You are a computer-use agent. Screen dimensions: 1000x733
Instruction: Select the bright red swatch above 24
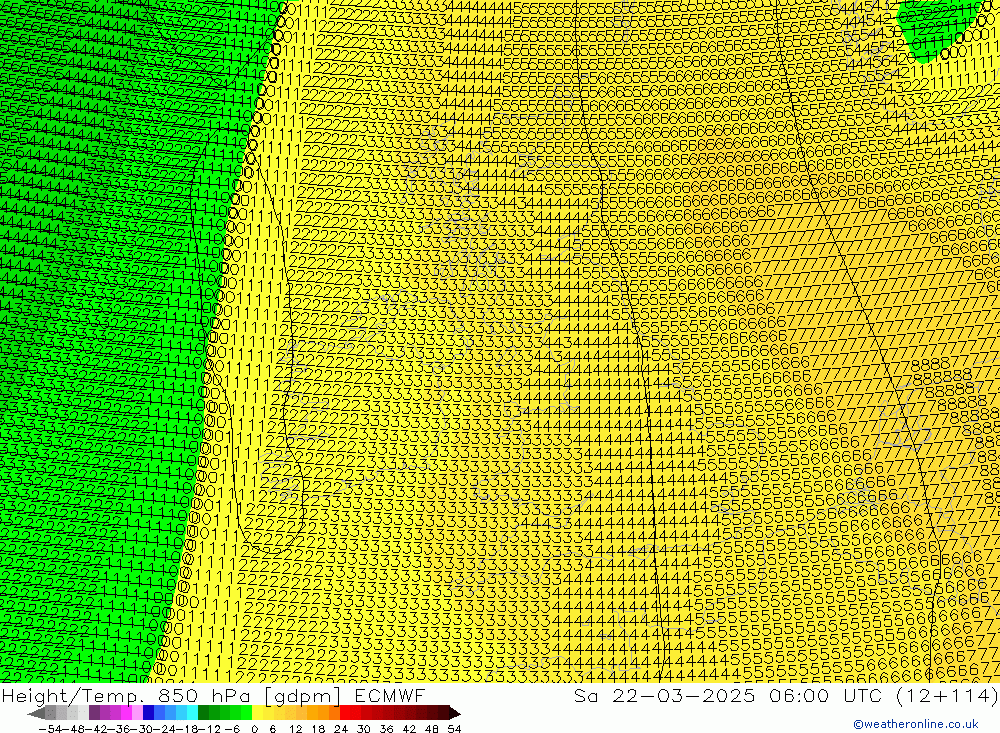(x=345, y=714)
